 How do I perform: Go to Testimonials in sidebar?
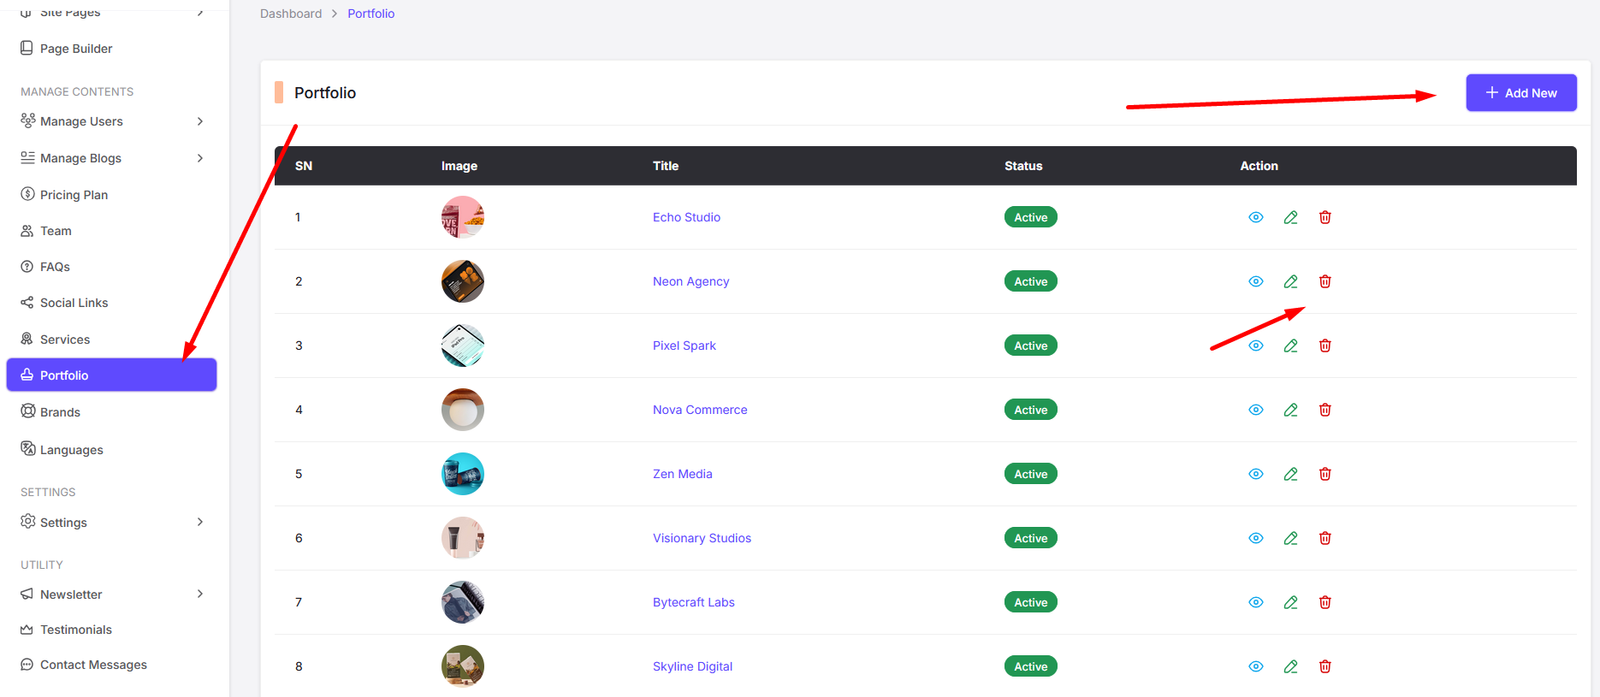click(x=76, y=630)
